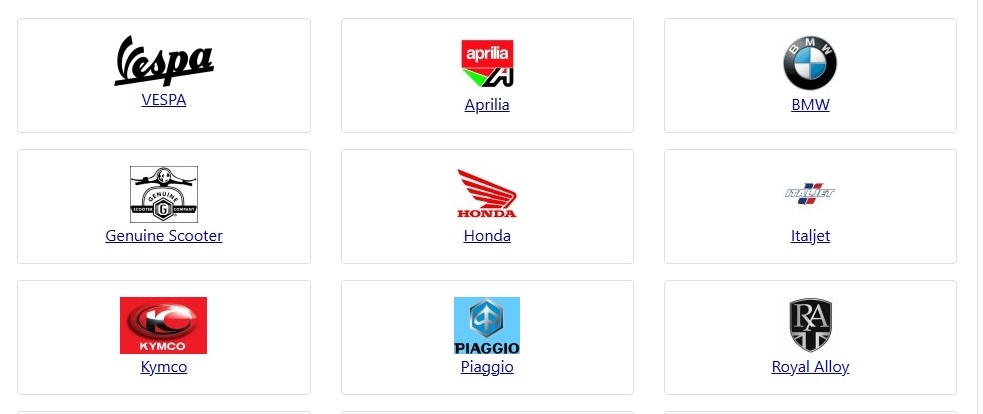Image resolution: width=983 pixels, height=414 pixels.
Task: Open the Genuine Scooter link
Action: [x=164, y=236]
